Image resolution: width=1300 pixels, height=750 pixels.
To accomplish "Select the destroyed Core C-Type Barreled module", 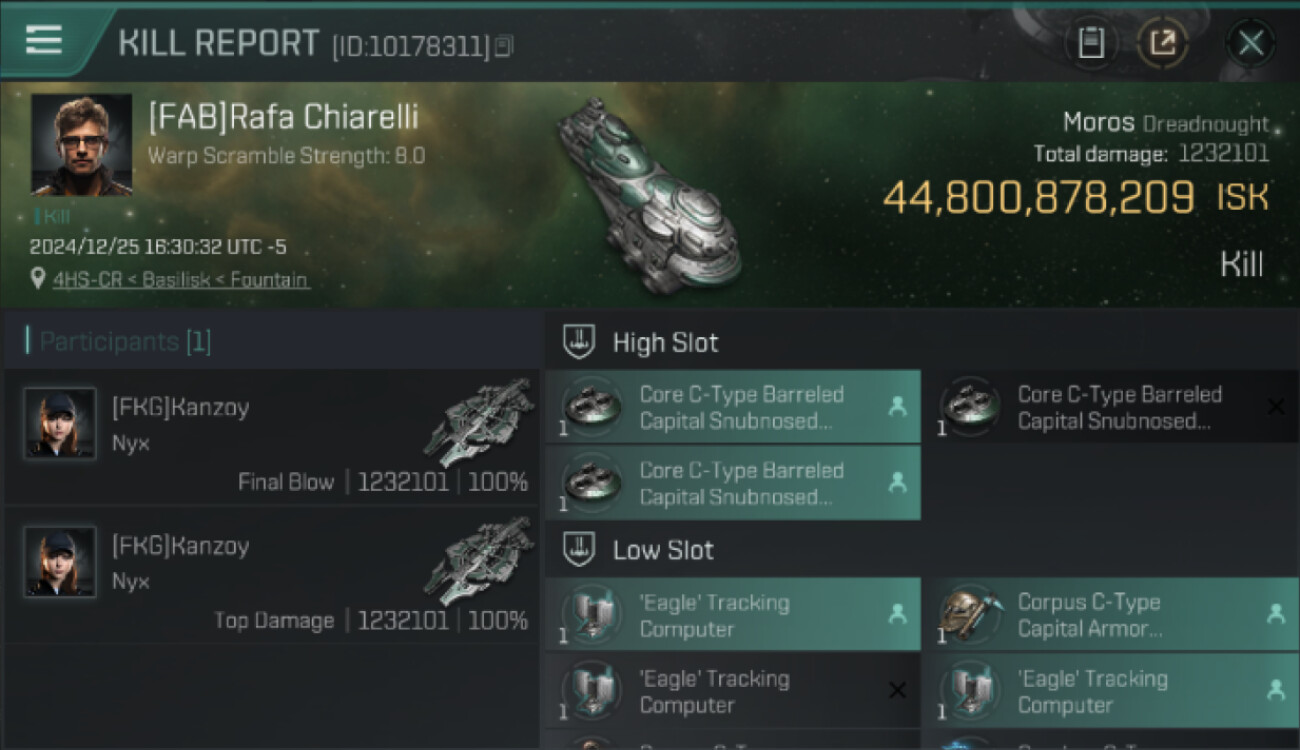I will (1110, 408).
